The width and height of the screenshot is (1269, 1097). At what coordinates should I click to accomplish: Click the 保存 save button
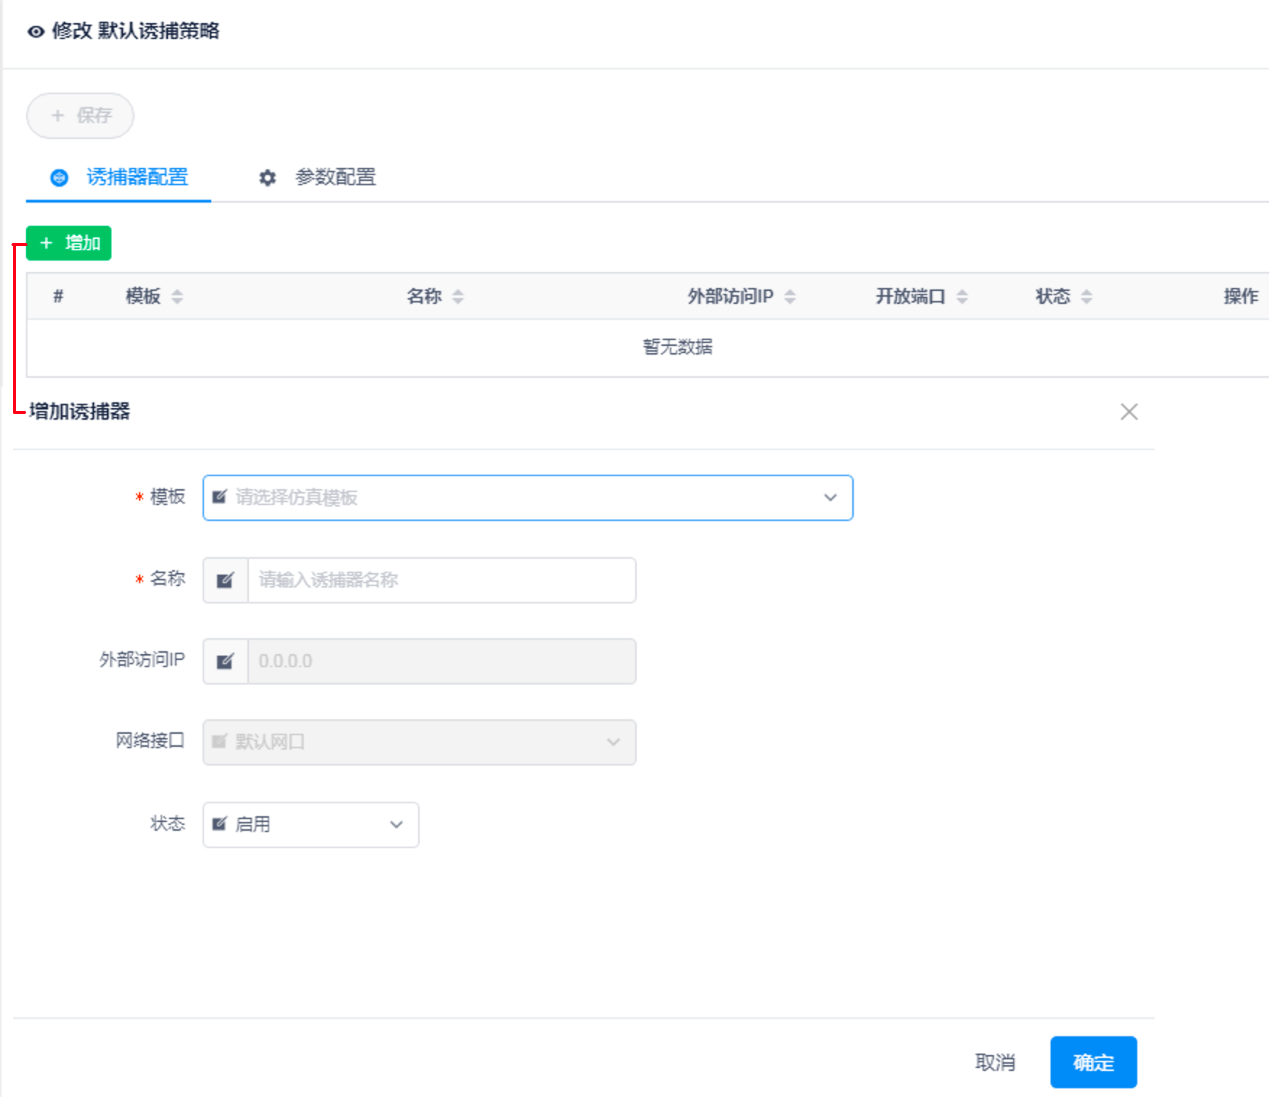pyautogui.click(x=80, y=115)
